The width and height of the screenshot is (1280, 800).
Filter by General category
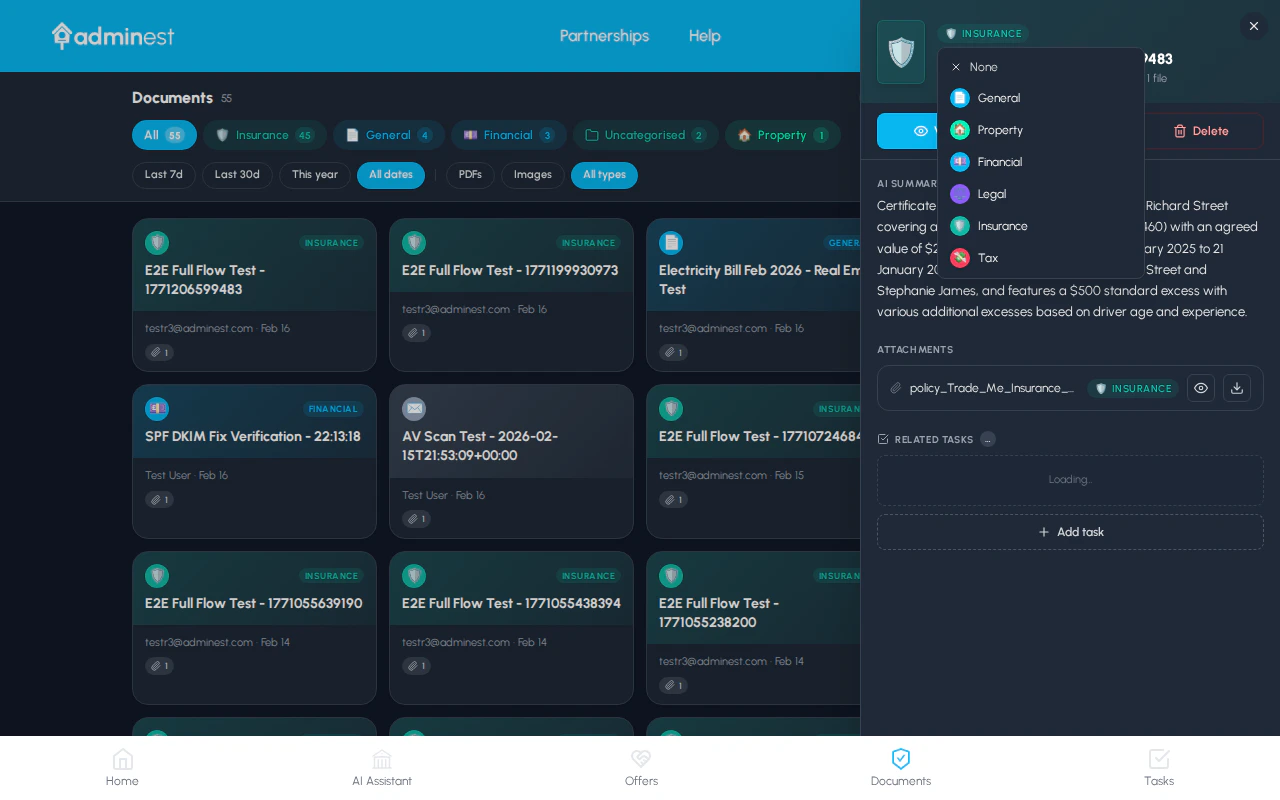389,135
